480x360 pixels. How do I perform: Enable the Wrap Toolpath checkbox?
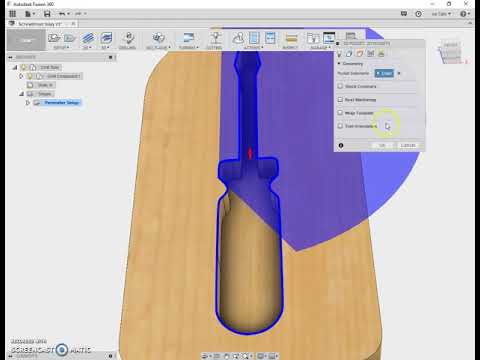[340, 113]
